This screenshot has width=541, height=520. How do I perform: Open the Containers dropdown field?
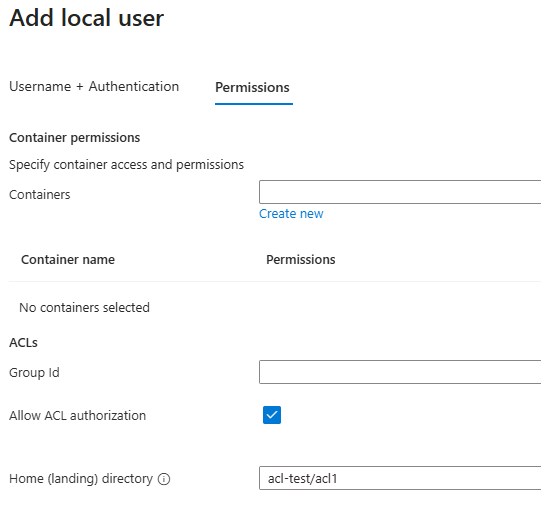(400, 192)
